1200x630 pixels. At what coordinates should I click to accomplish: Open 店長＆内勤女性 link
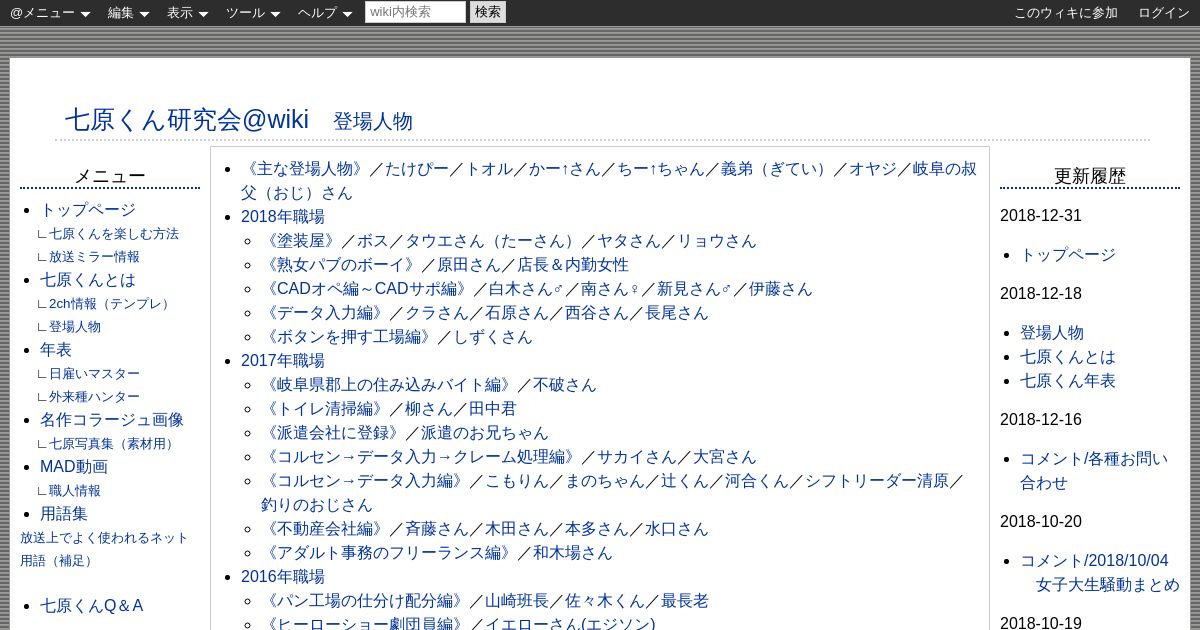point(573,265)
